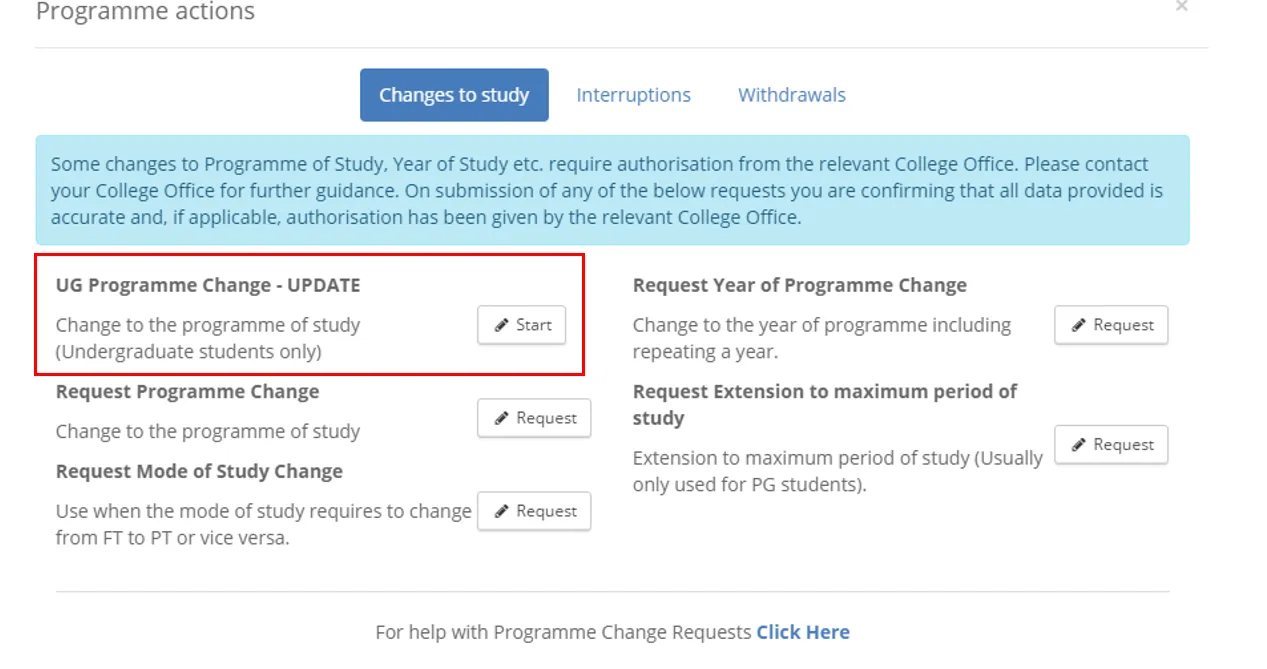Click the Request Year of Programme Change heading
The image size is (1267, 669).
[x=799, y=285]
